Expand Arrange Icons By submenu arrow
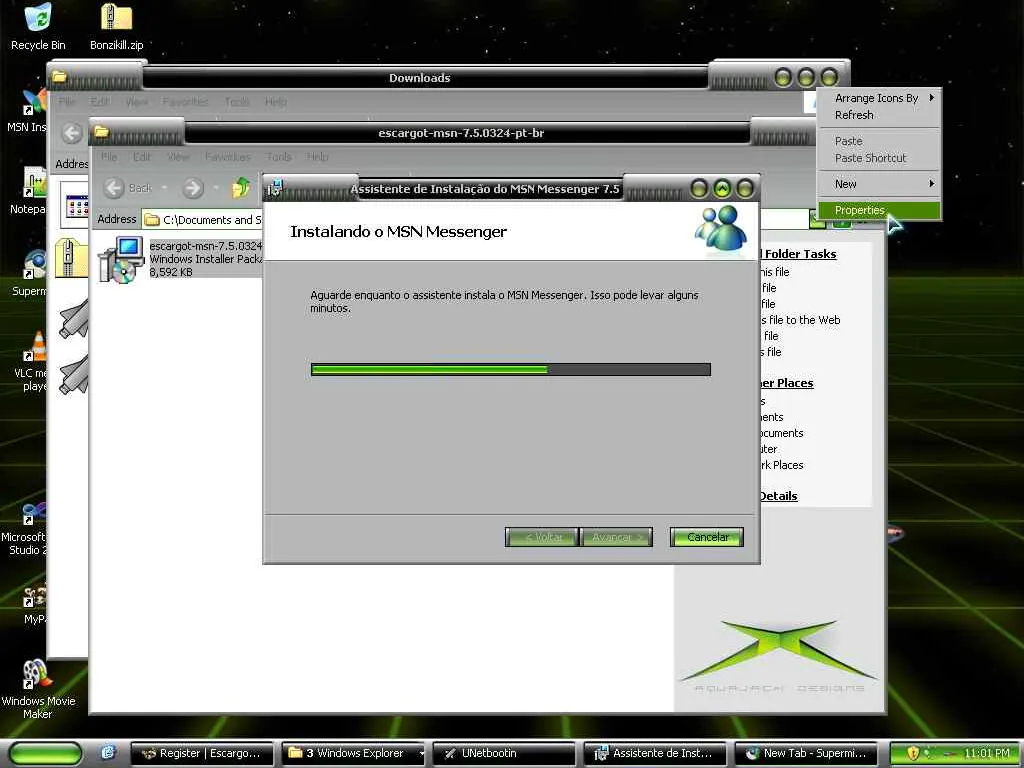This screenshot has width=1024, height=768. click(x=931, y=98)
